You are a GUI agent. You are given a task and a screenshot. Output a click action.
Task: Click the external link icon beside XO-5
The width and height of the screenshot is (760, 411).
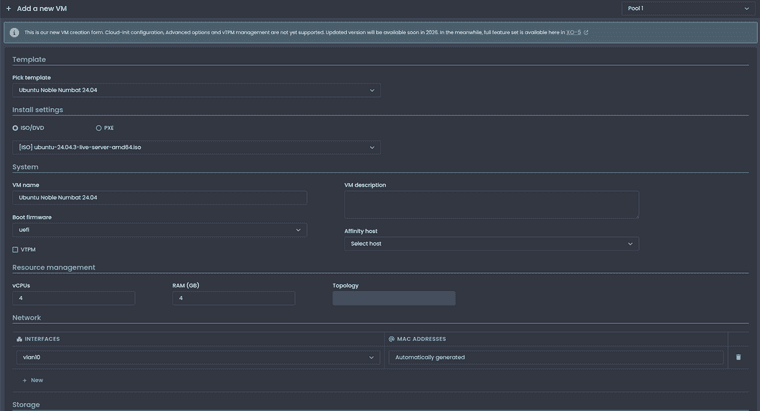[x=586, y=32]
